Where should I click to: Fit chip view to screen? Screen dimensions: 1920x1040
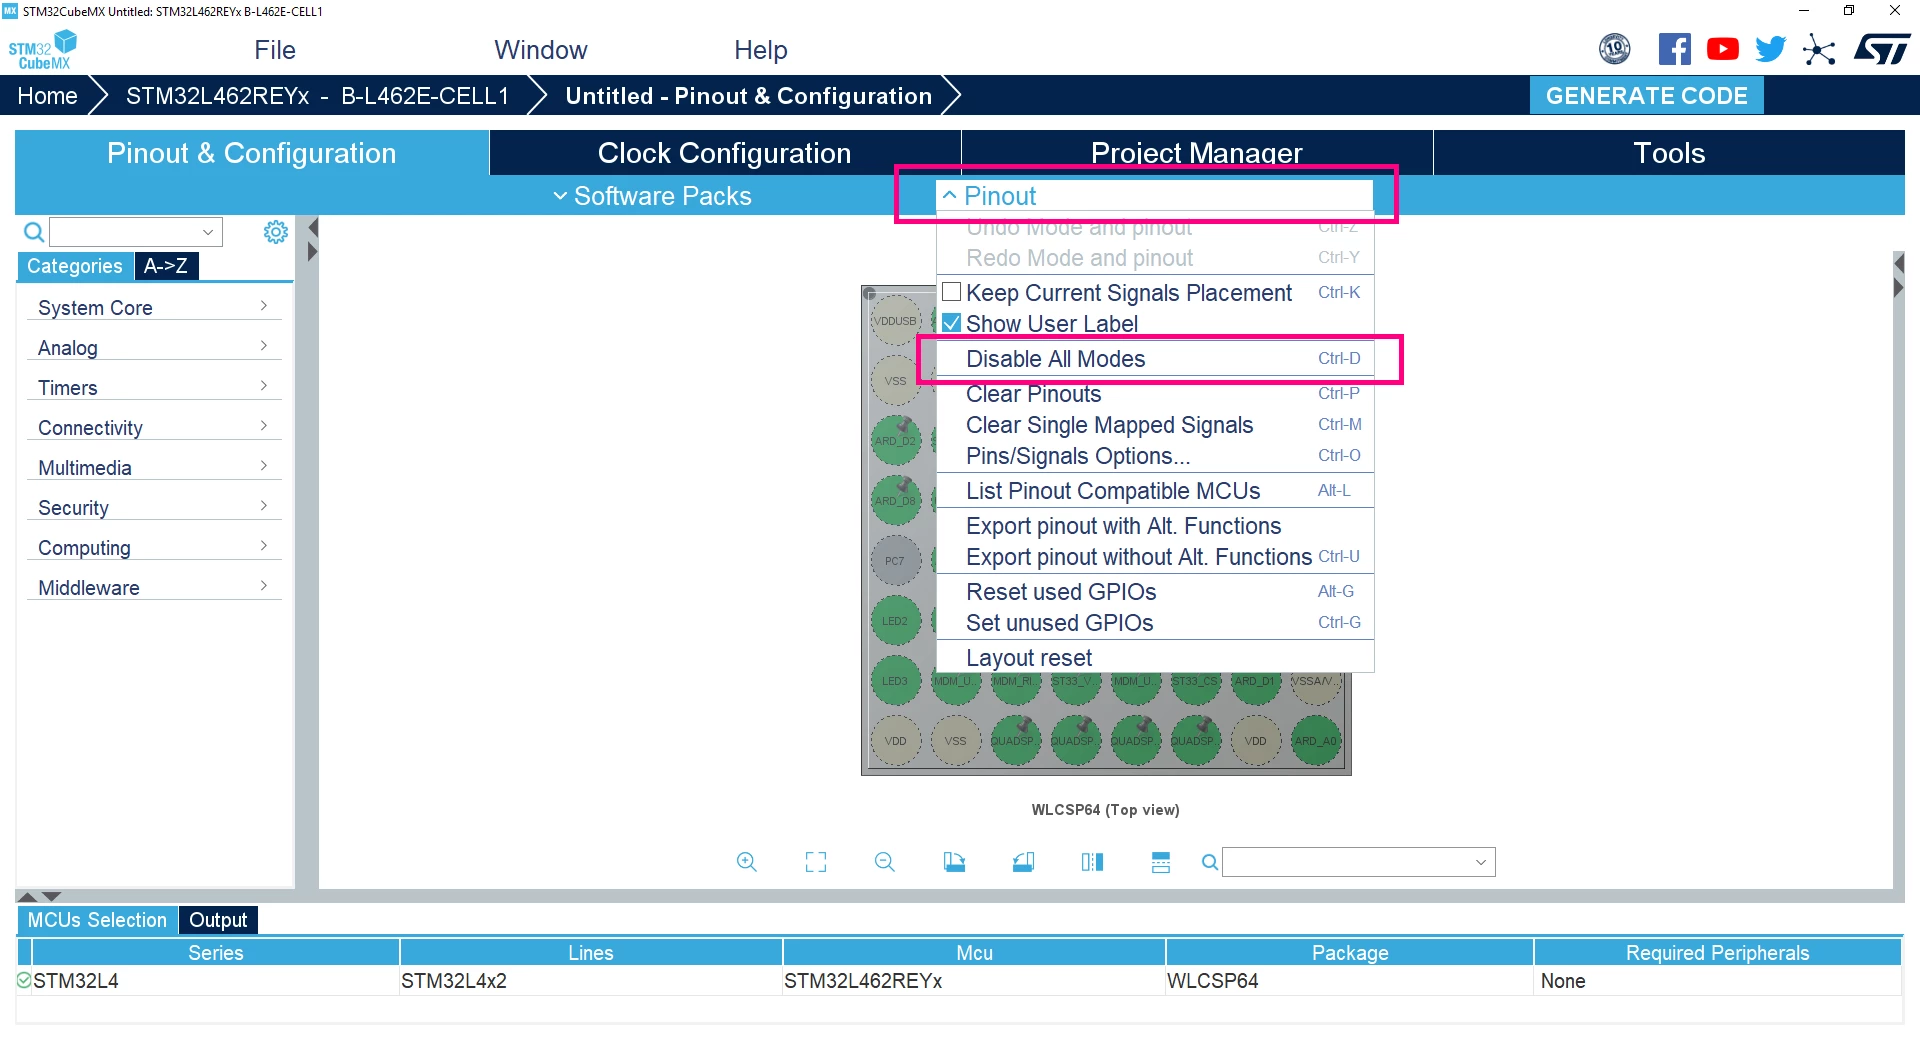click(816, 862)
